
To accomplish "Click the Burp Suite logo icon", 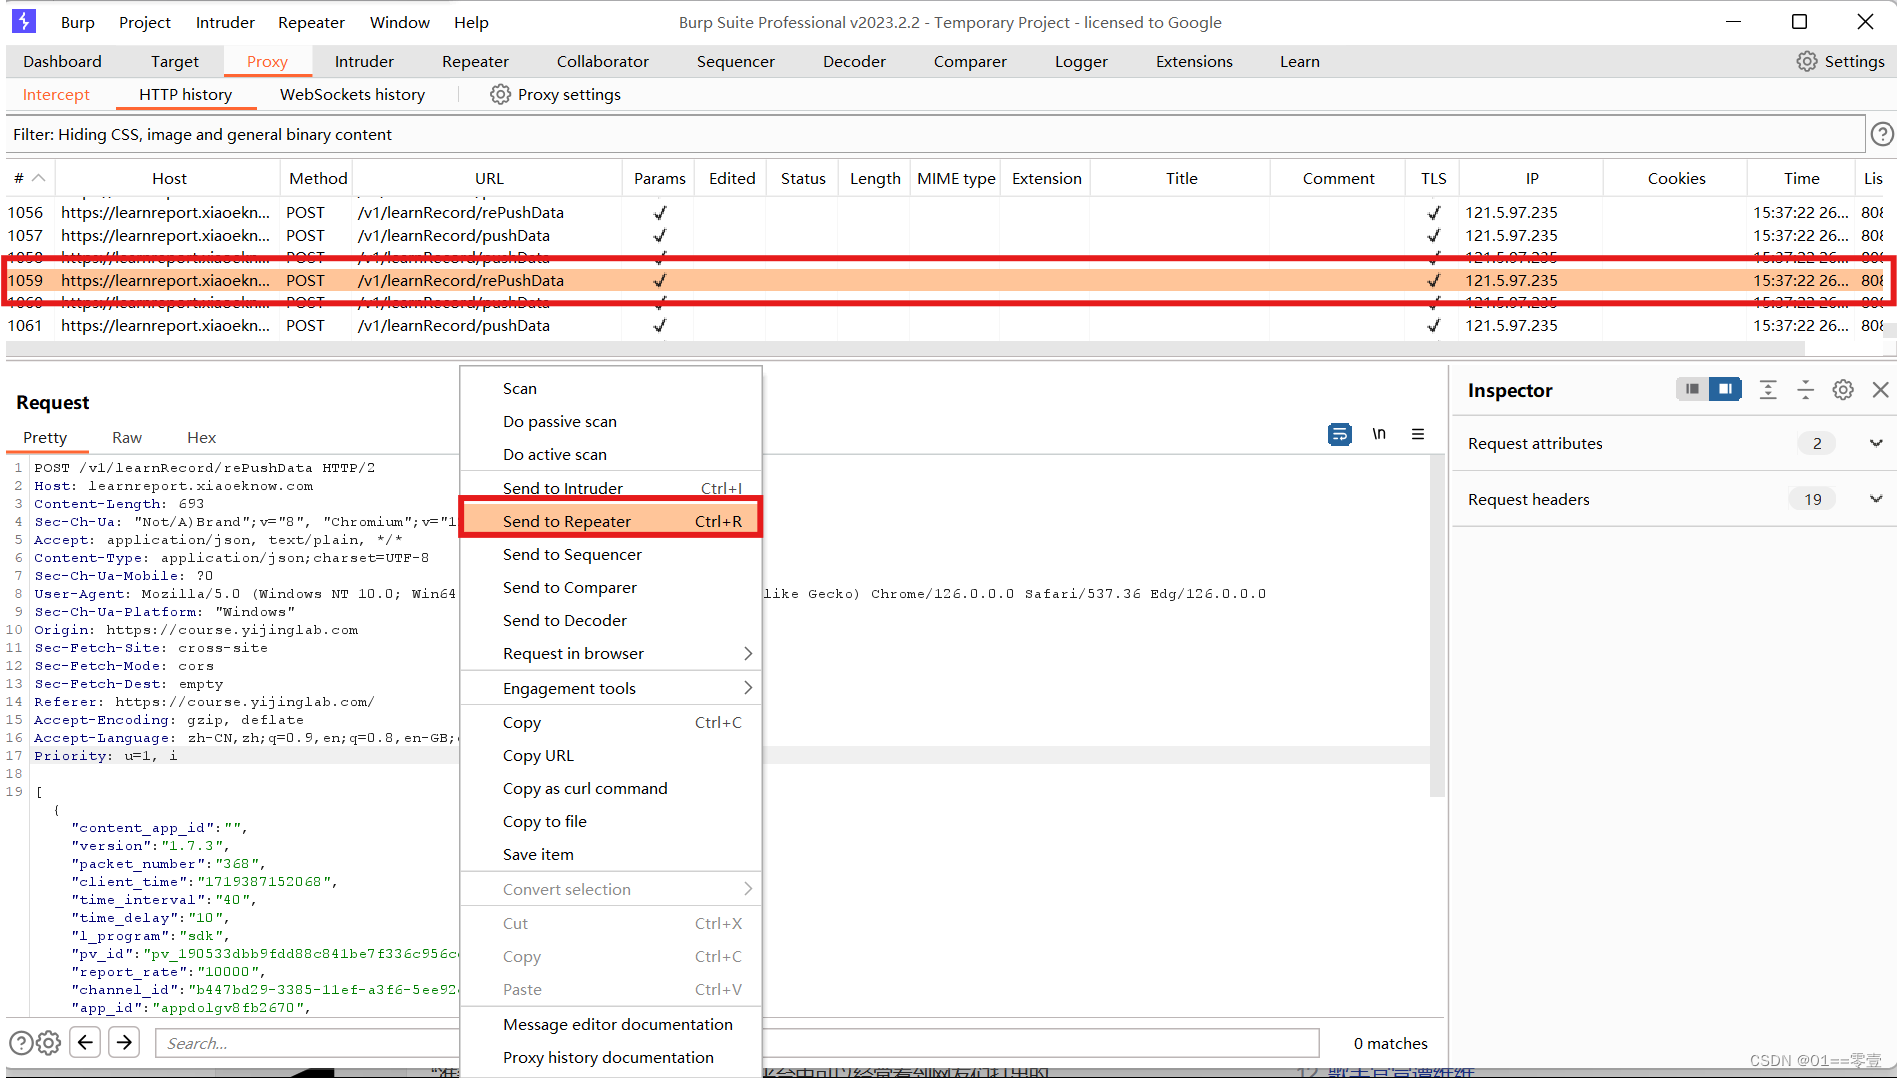I will click(24, 21).
